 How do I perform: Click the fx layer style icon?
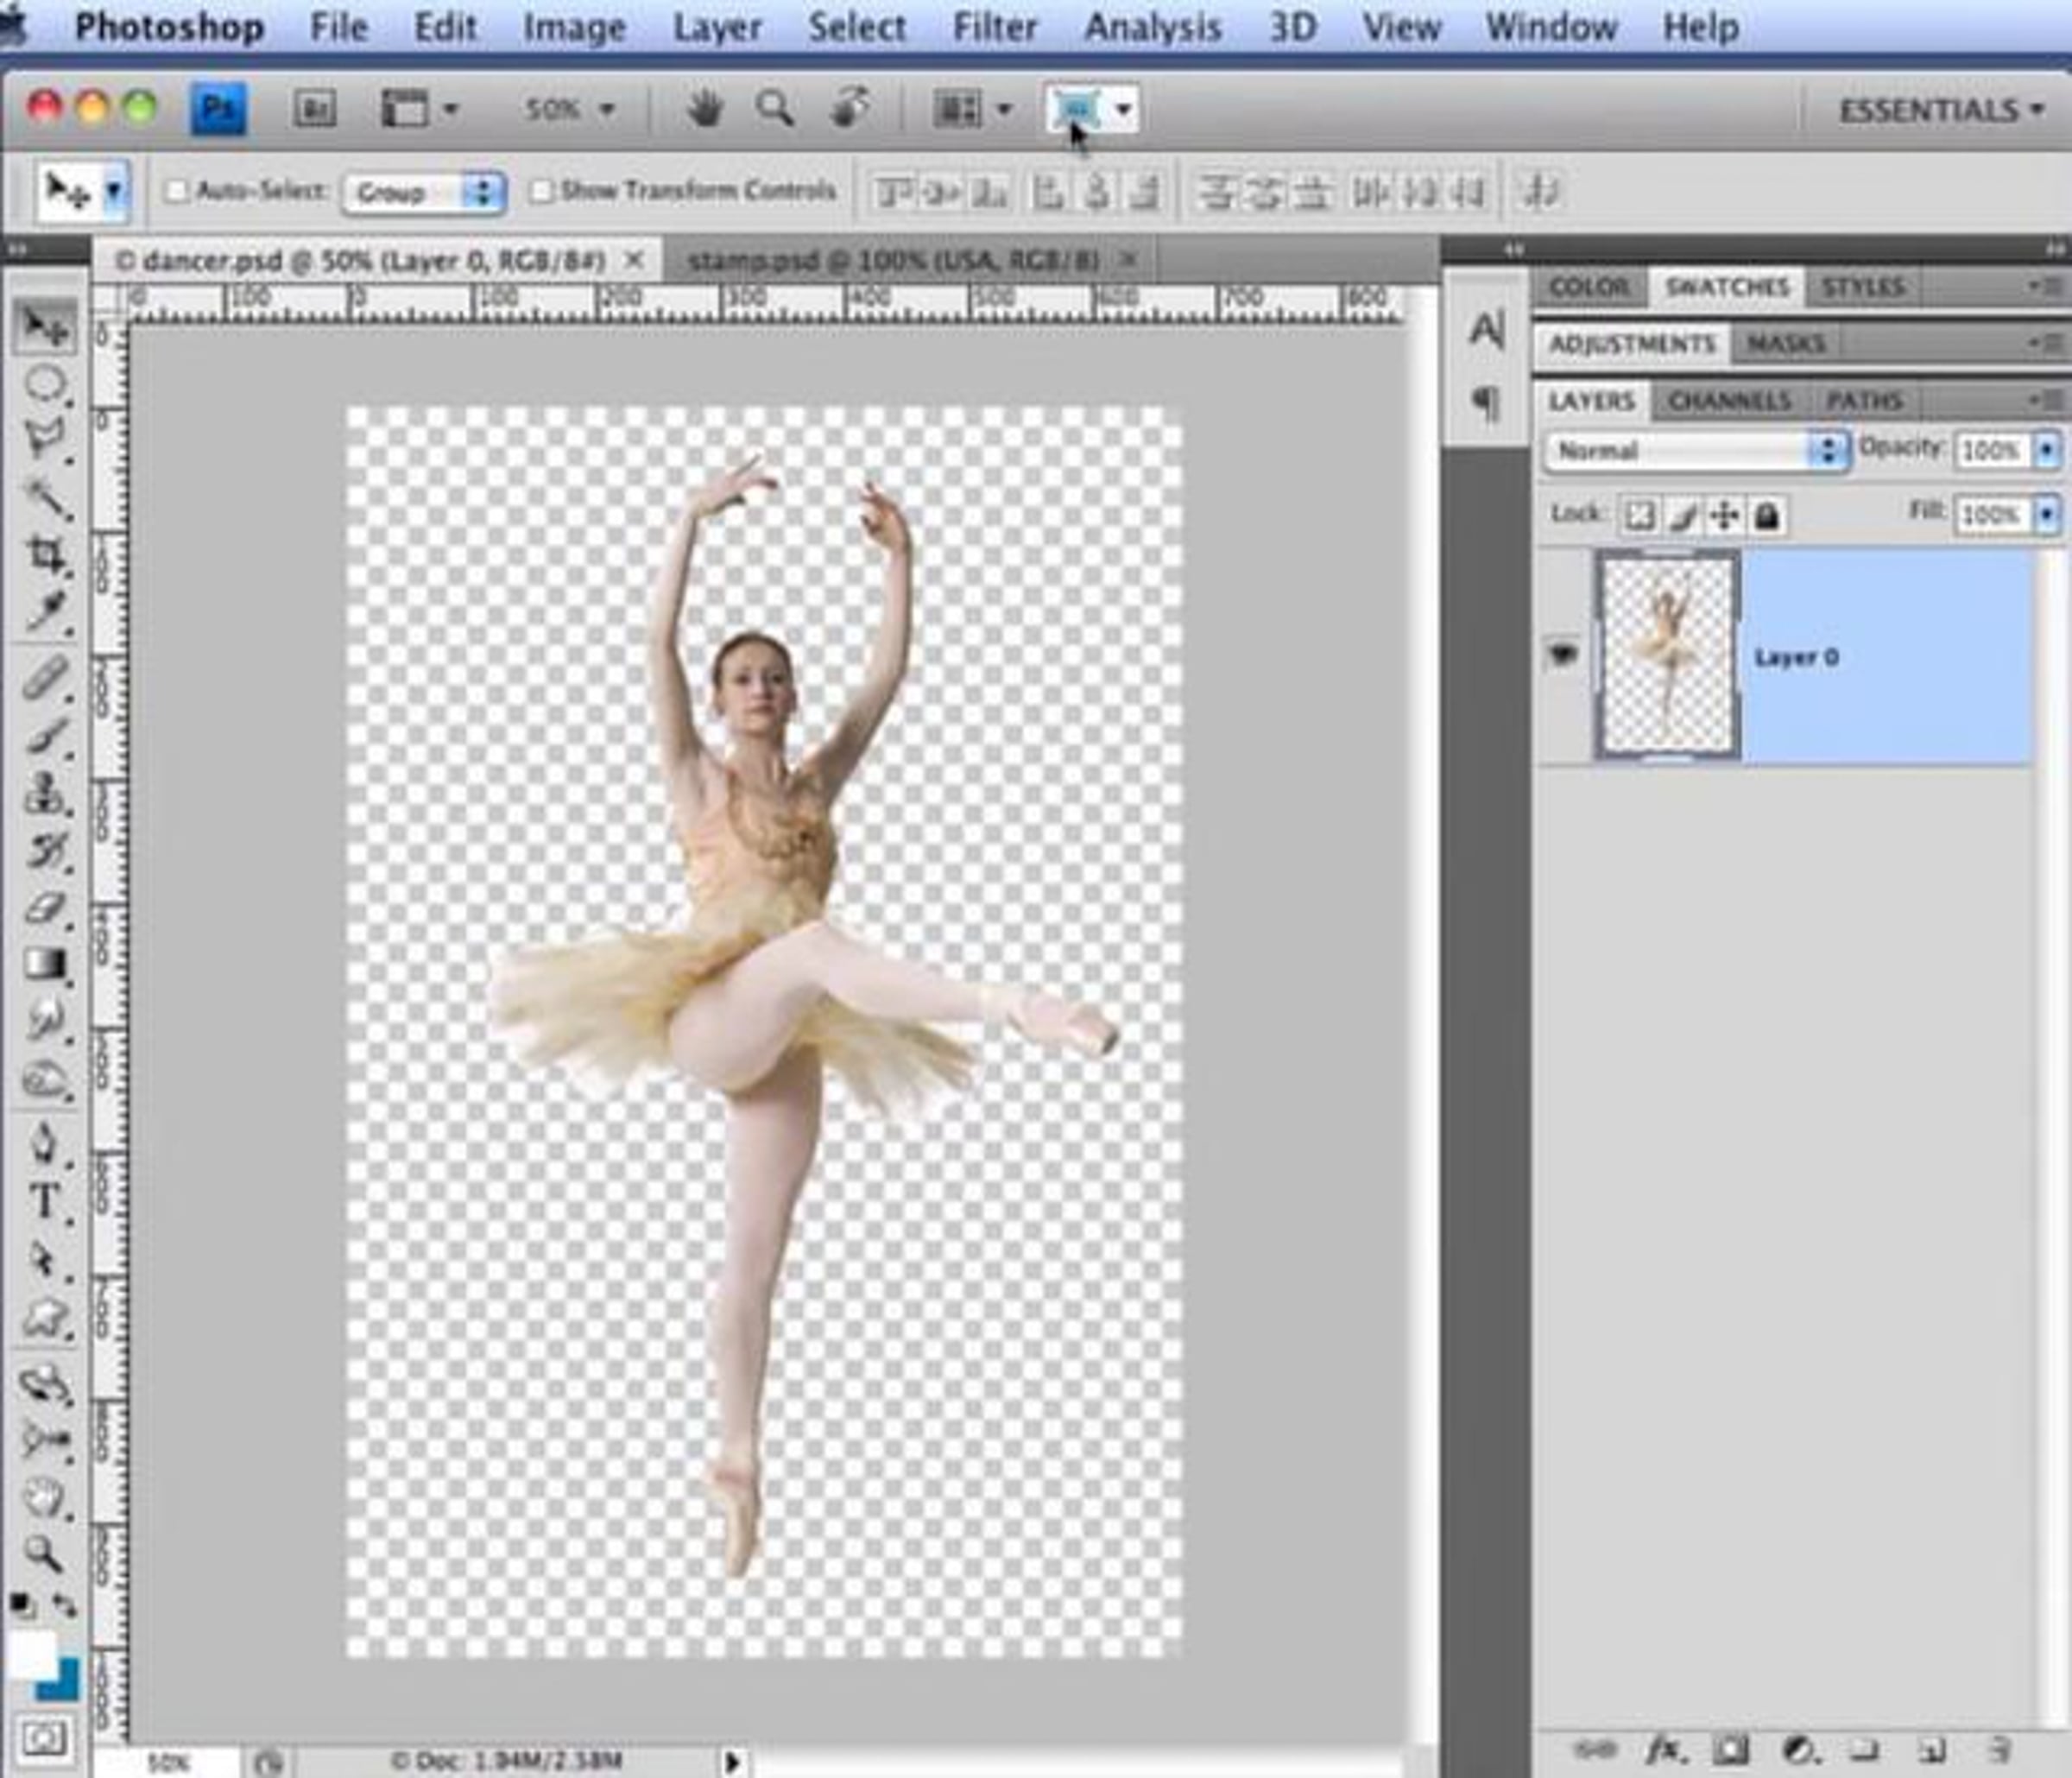[1664, 1749]
